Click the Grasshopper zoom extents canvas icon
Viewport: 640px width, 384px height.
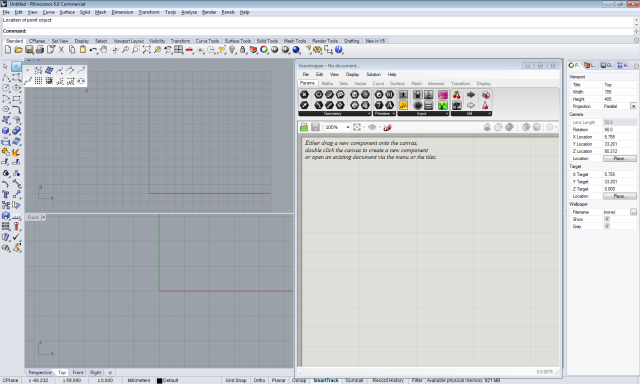[x=357, y=127]
